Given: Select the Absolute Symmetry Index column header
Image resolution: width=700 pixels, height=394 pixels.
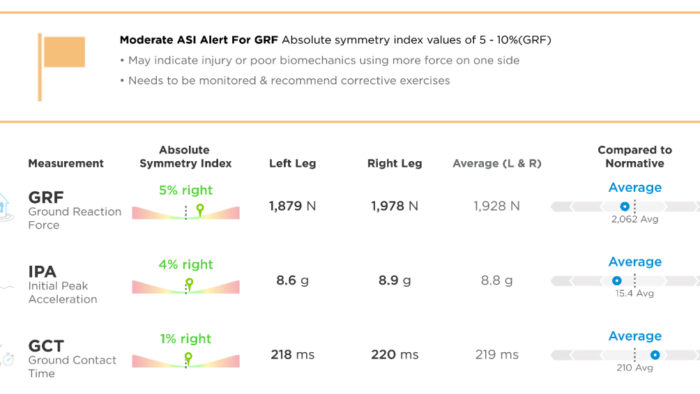Looking at the screenshot, I should pos(185,157).
